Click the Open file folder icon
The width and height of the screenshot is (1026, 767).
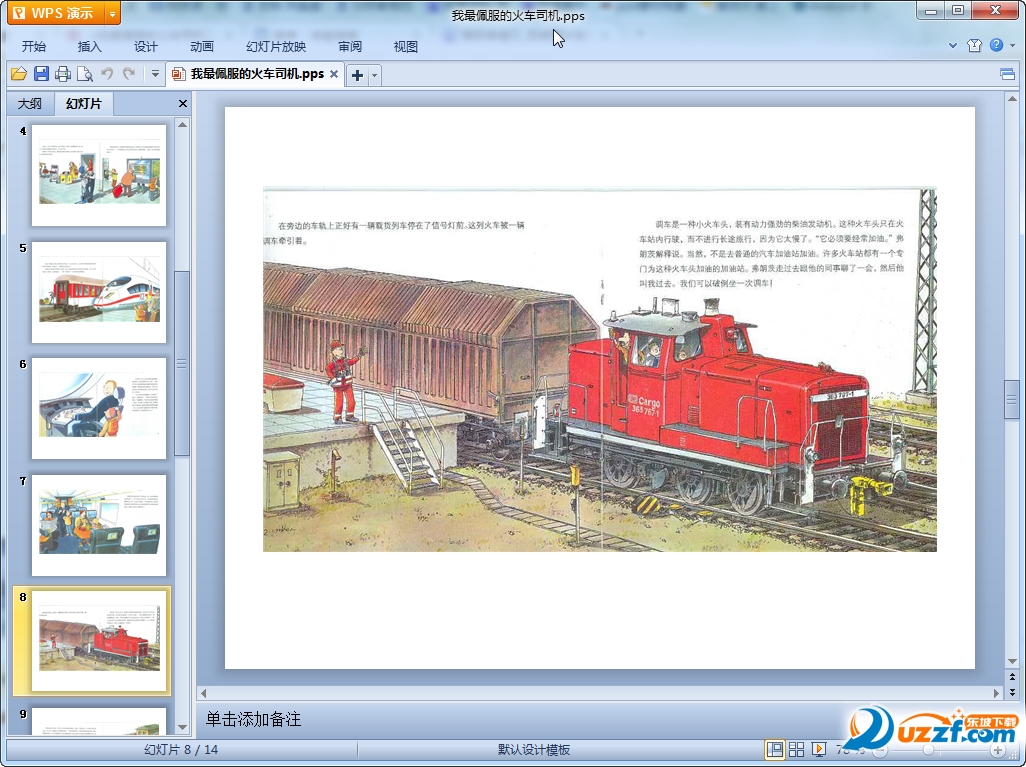tap(18, 74)
